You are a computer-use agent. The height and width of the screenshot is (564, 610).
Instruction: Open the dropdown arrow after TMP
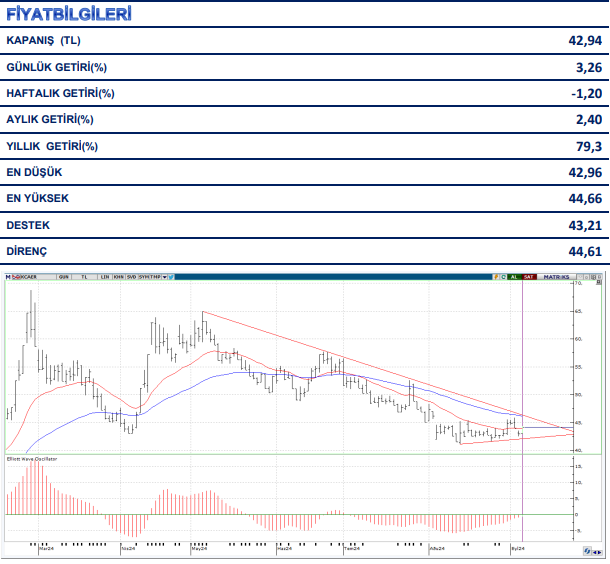[x=166, y=276]
